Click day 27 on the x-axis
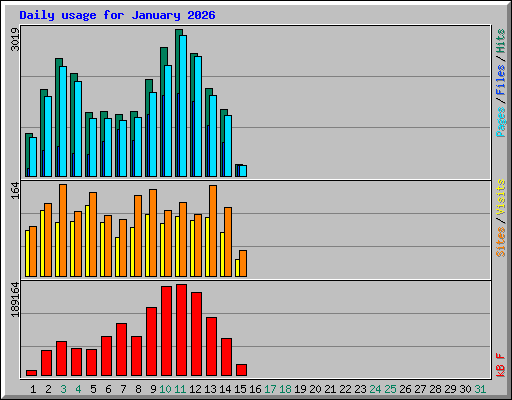The height and width of the screenshot is (400, 512). pos(420,389)
